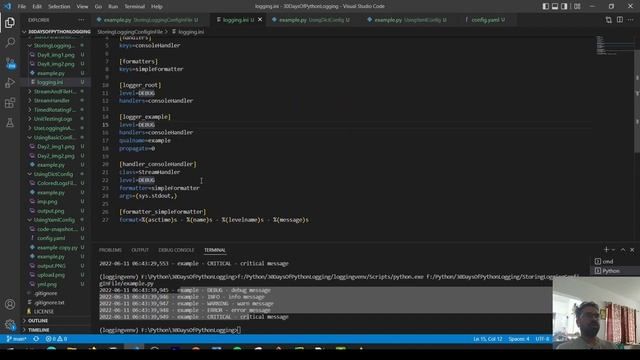Open the Source Control view
Image resolution: width=640 pixels, height=360 pixels.
[x=10, y=63]
